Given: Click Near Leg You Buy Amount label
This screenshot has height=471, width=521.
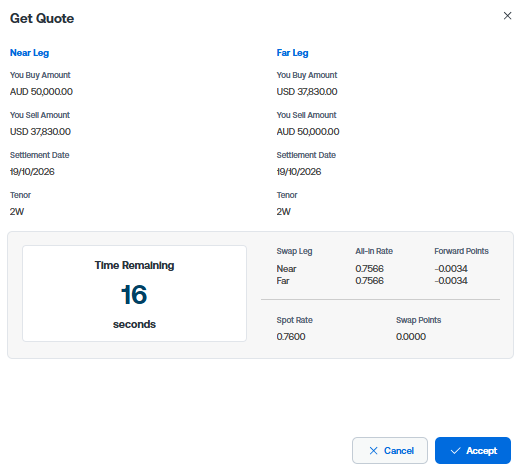Looking at the screenshot, I should click(40, 75).
